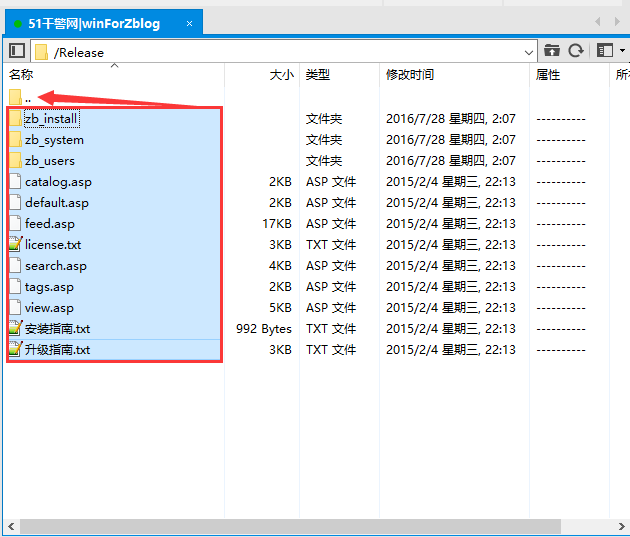The height and width of the screenshot is (537, 630).
Task: Select the zb_install folder name
Action: 51,119
